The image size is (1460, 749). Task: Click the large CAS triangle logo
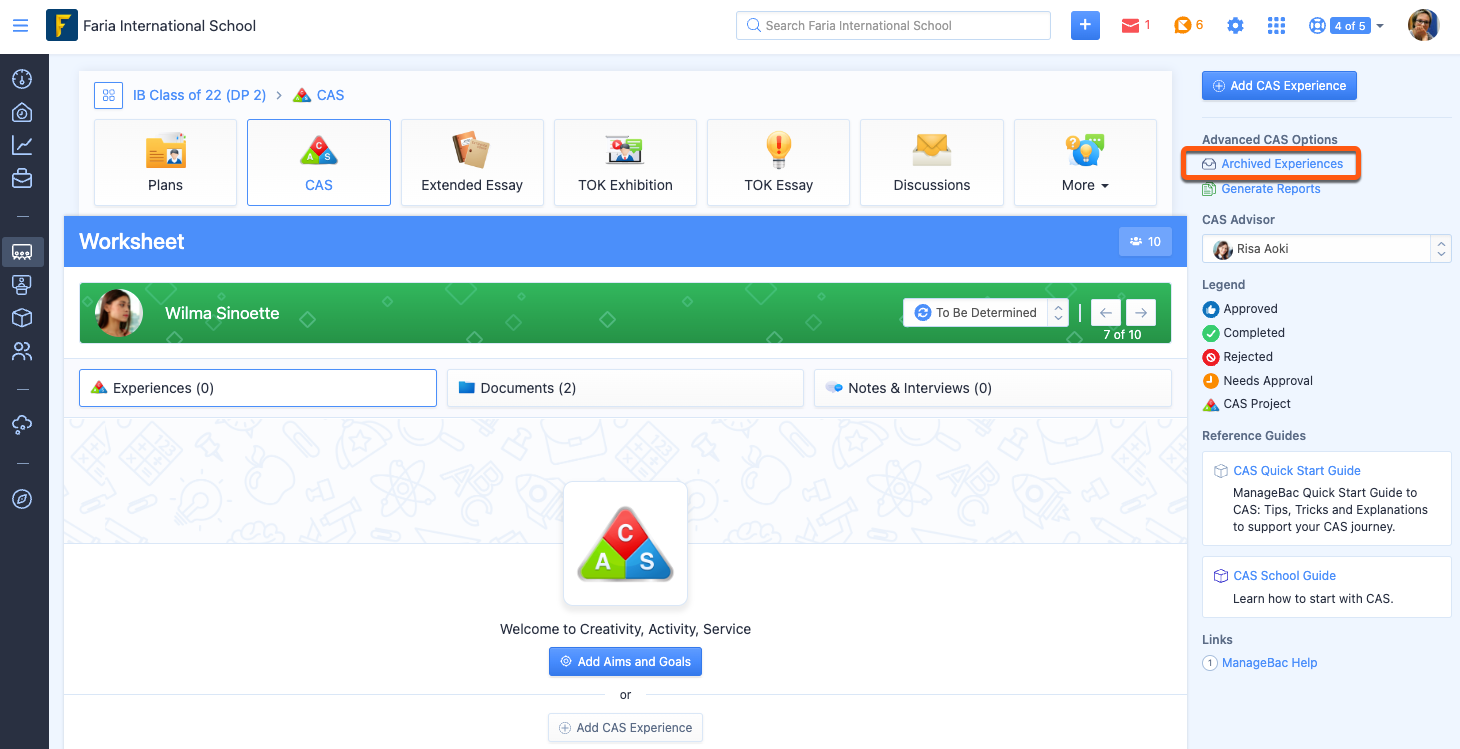pos(625,544)
